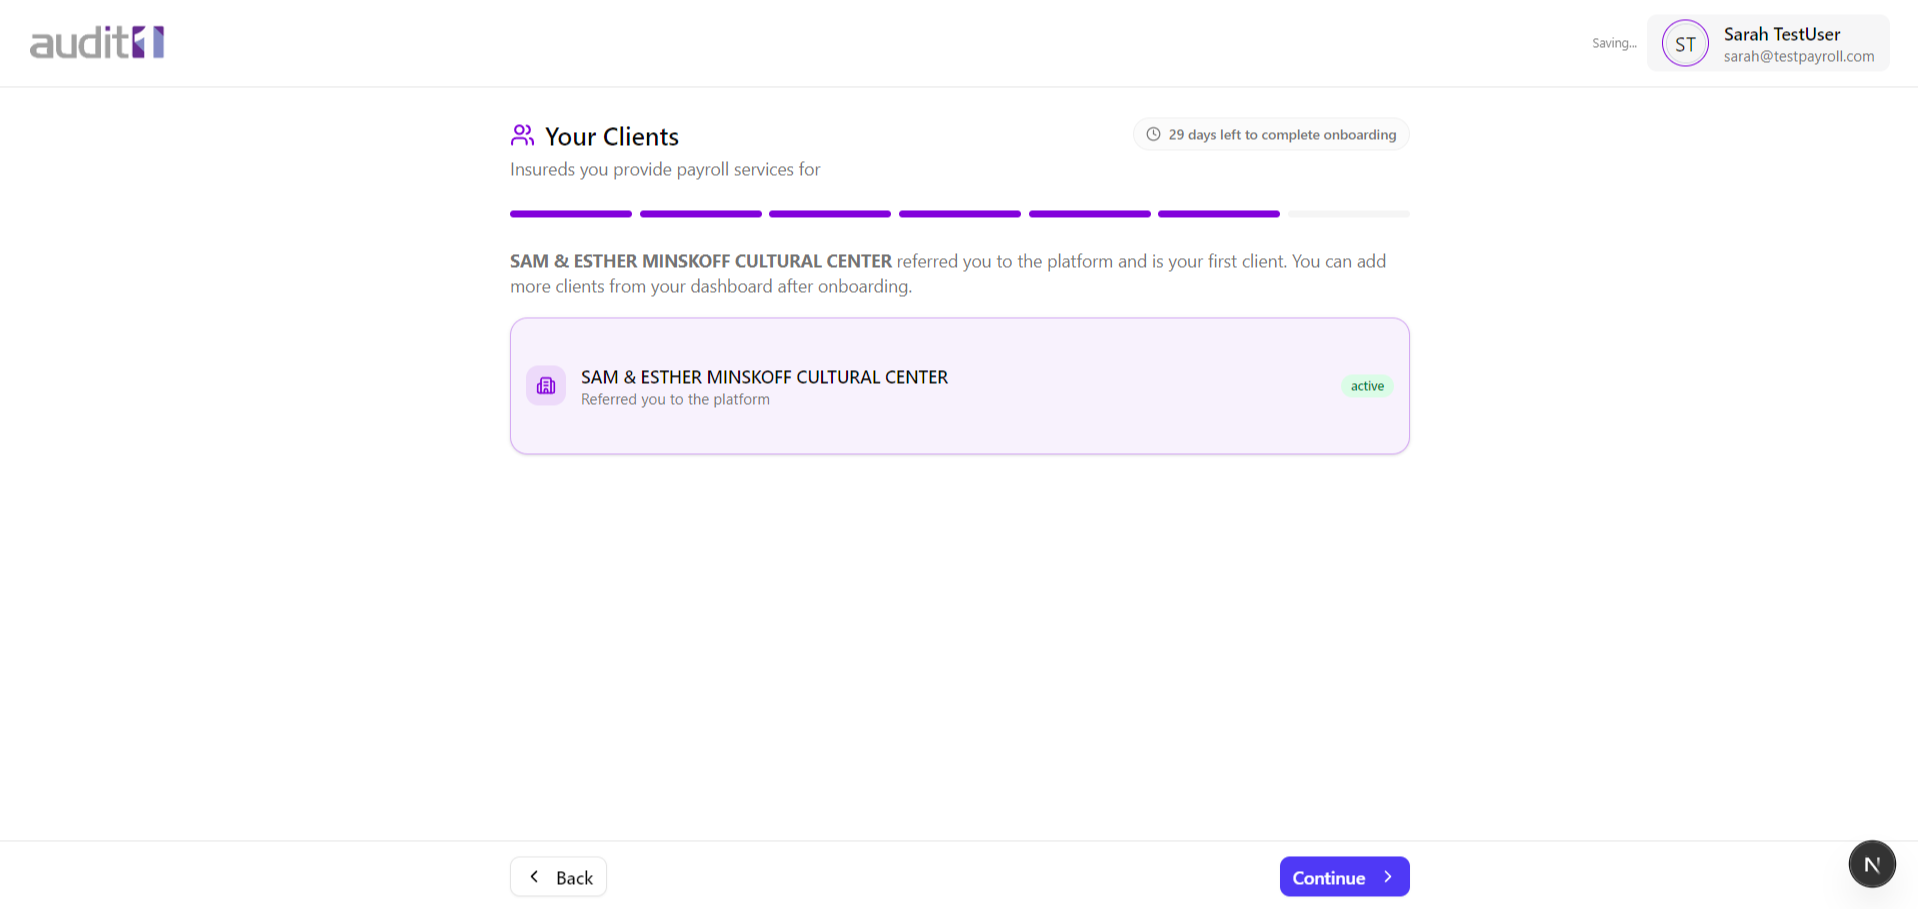The width and height of the screenshot is (1918, 909).
Task: Click the Your Clients people icon
Action: pyautogui.click(x=522, y=135)
